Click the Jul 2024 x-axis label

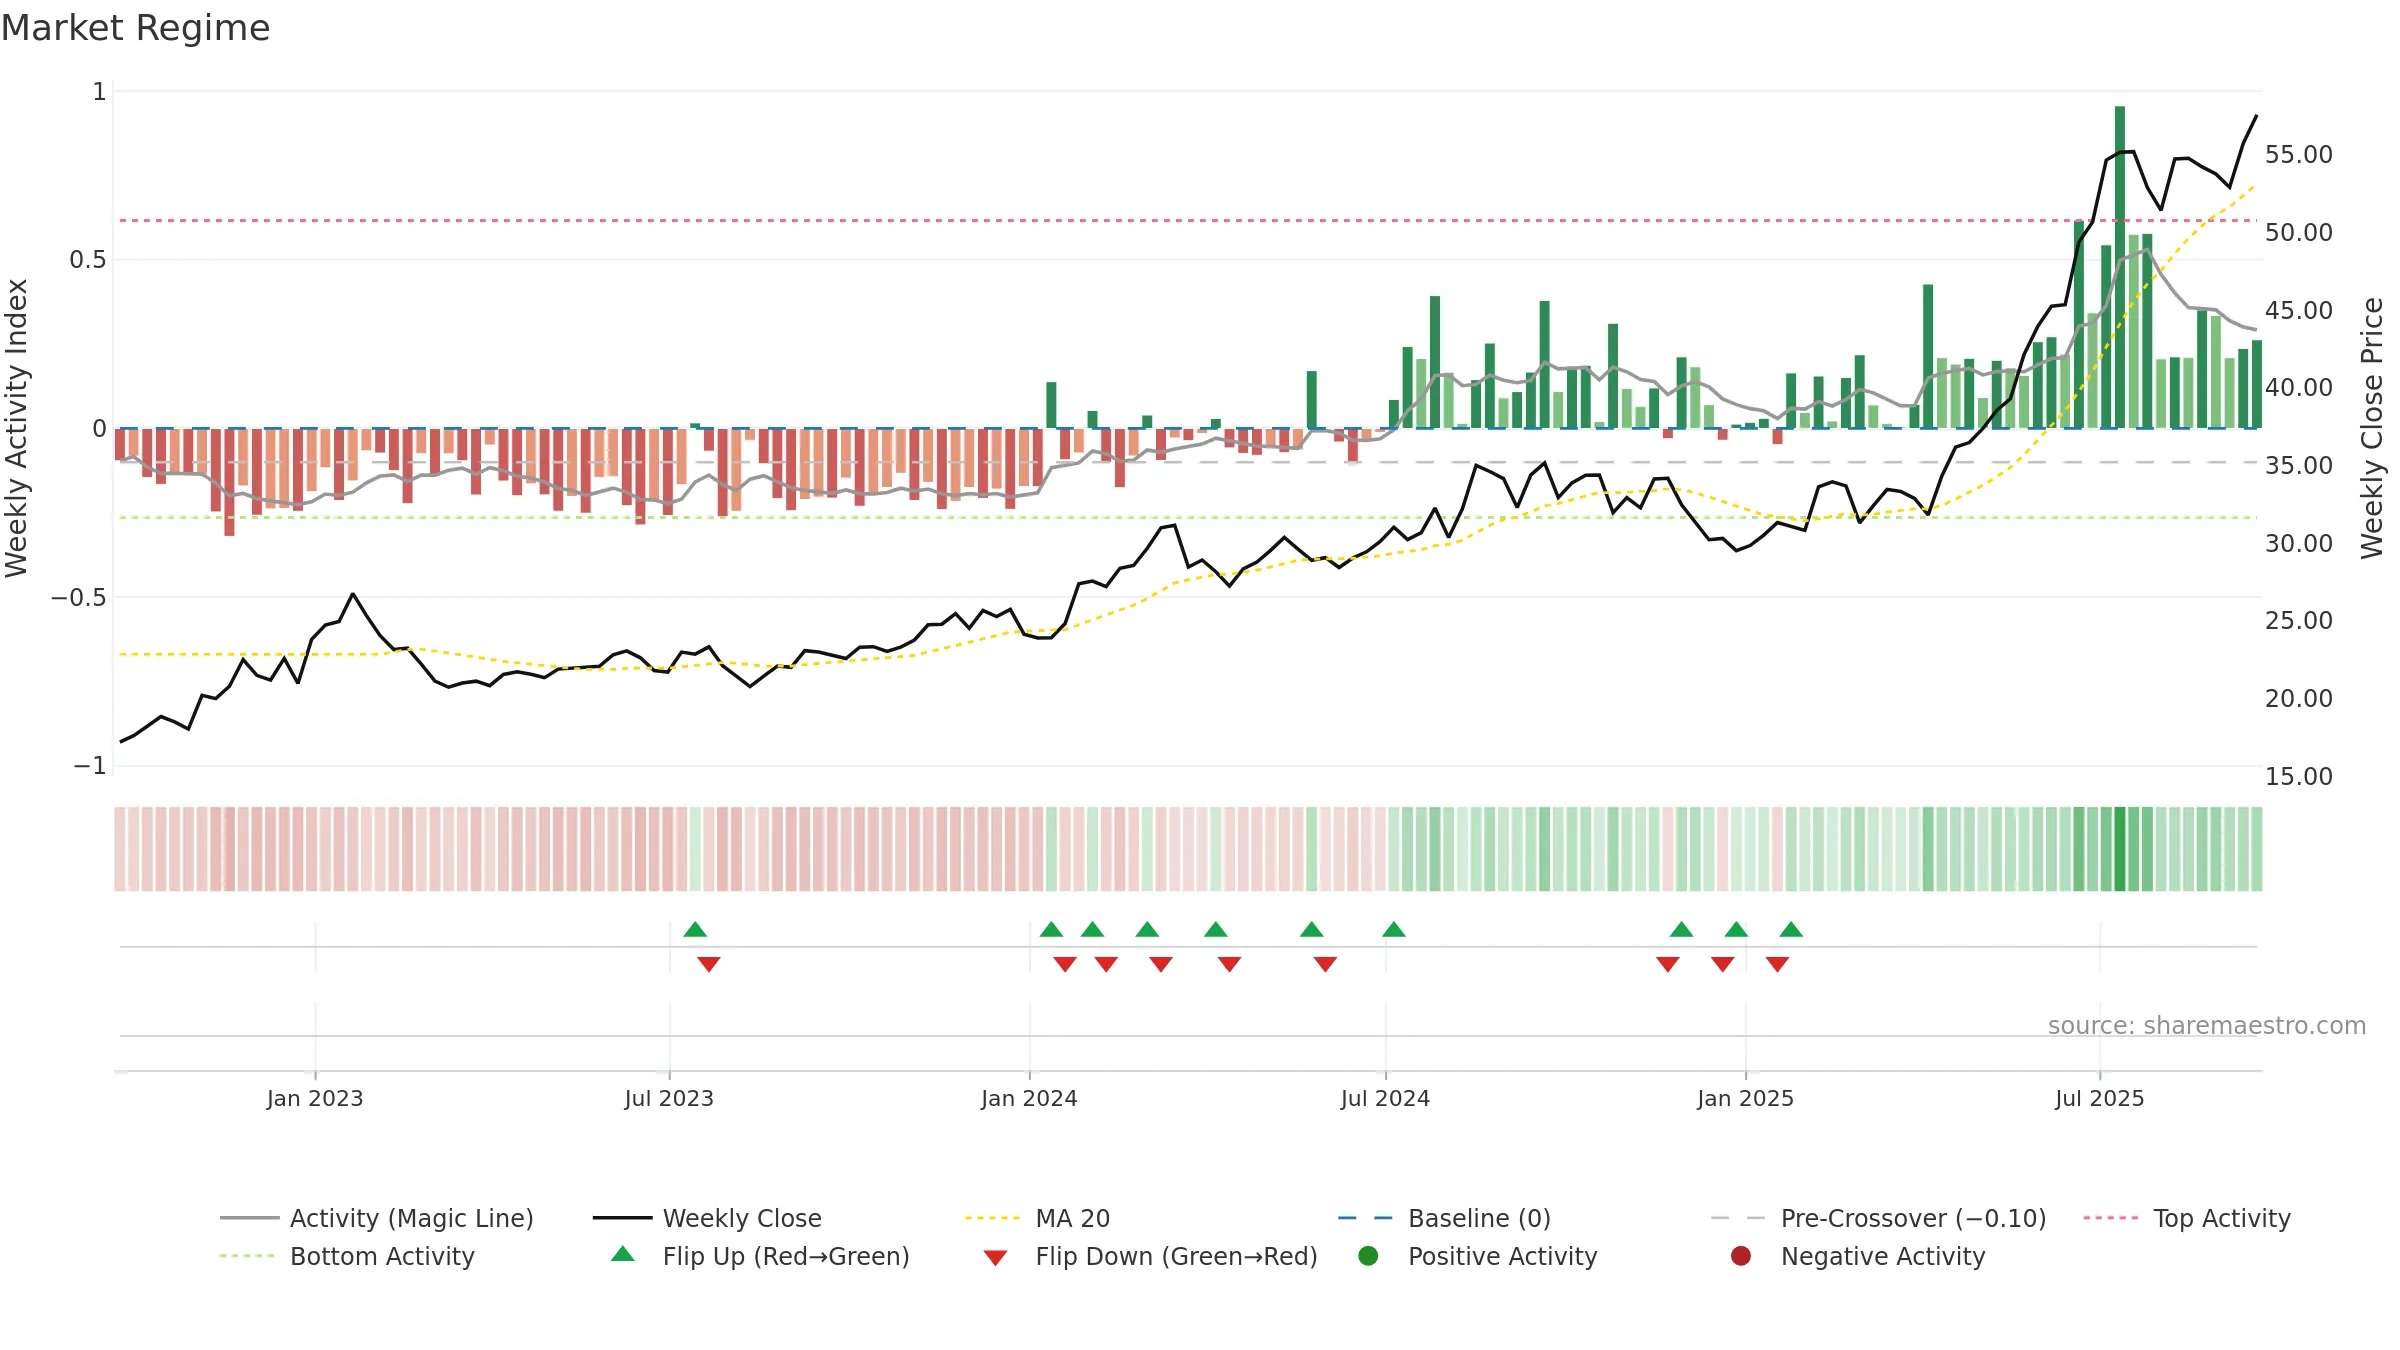coord(1385,1098)
